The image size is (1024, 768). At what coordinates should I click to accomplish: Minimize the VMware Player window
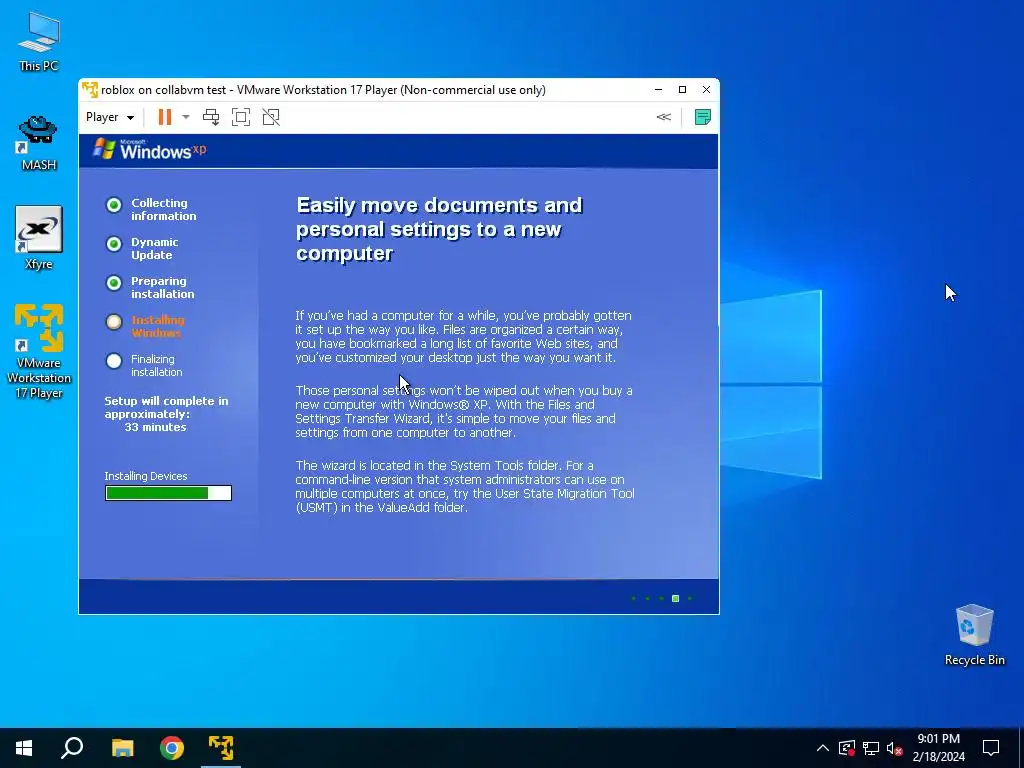(x=658, y=89)
